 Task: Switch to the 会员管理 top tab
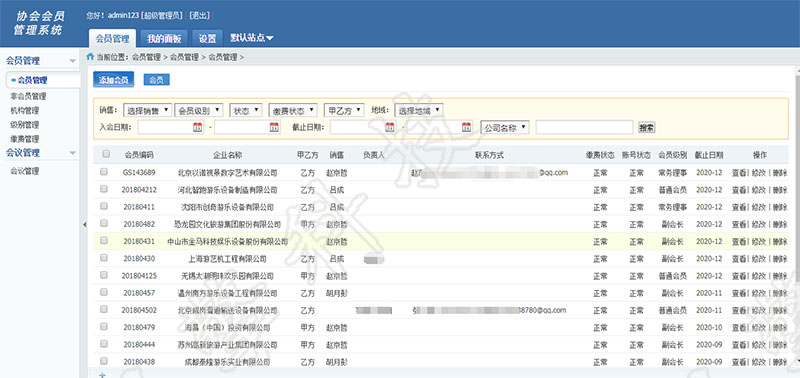(112, 38)
